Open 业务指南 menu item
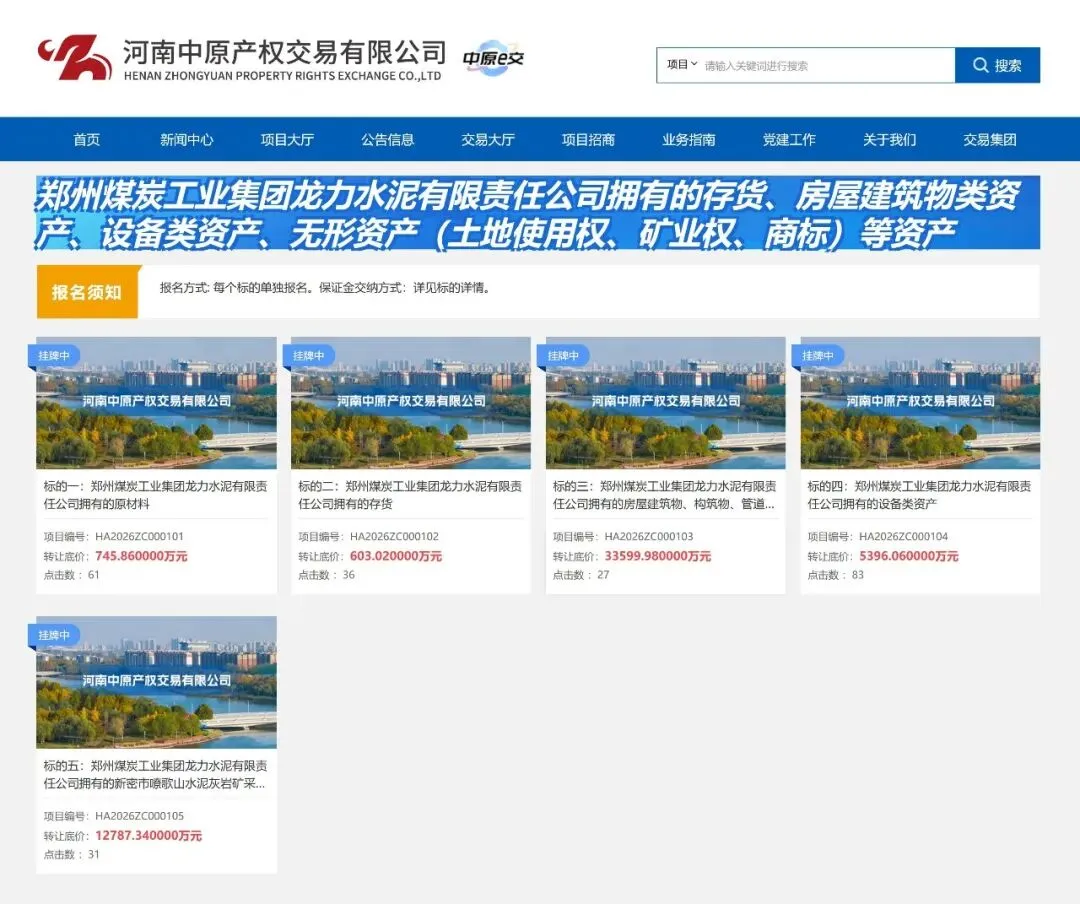1080x904 pixels. 689,140
